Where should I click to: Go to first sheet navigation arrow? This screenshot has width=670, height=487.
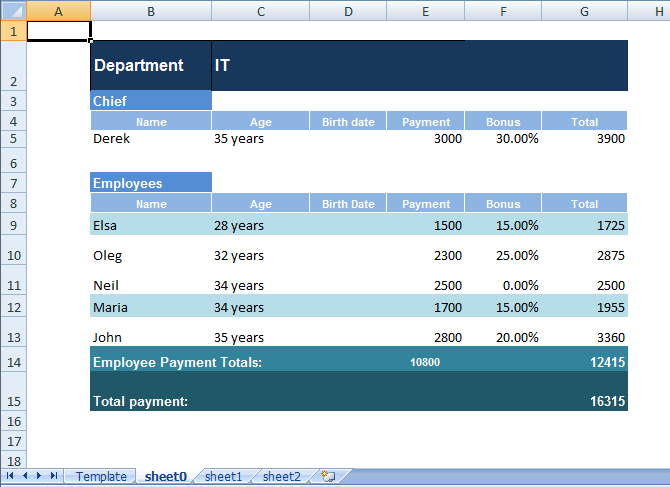(x=10, y=475)
